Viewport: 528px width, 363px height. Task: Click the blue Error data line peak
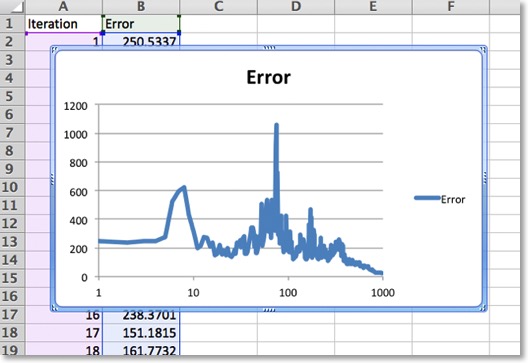(x=276, y=125)
